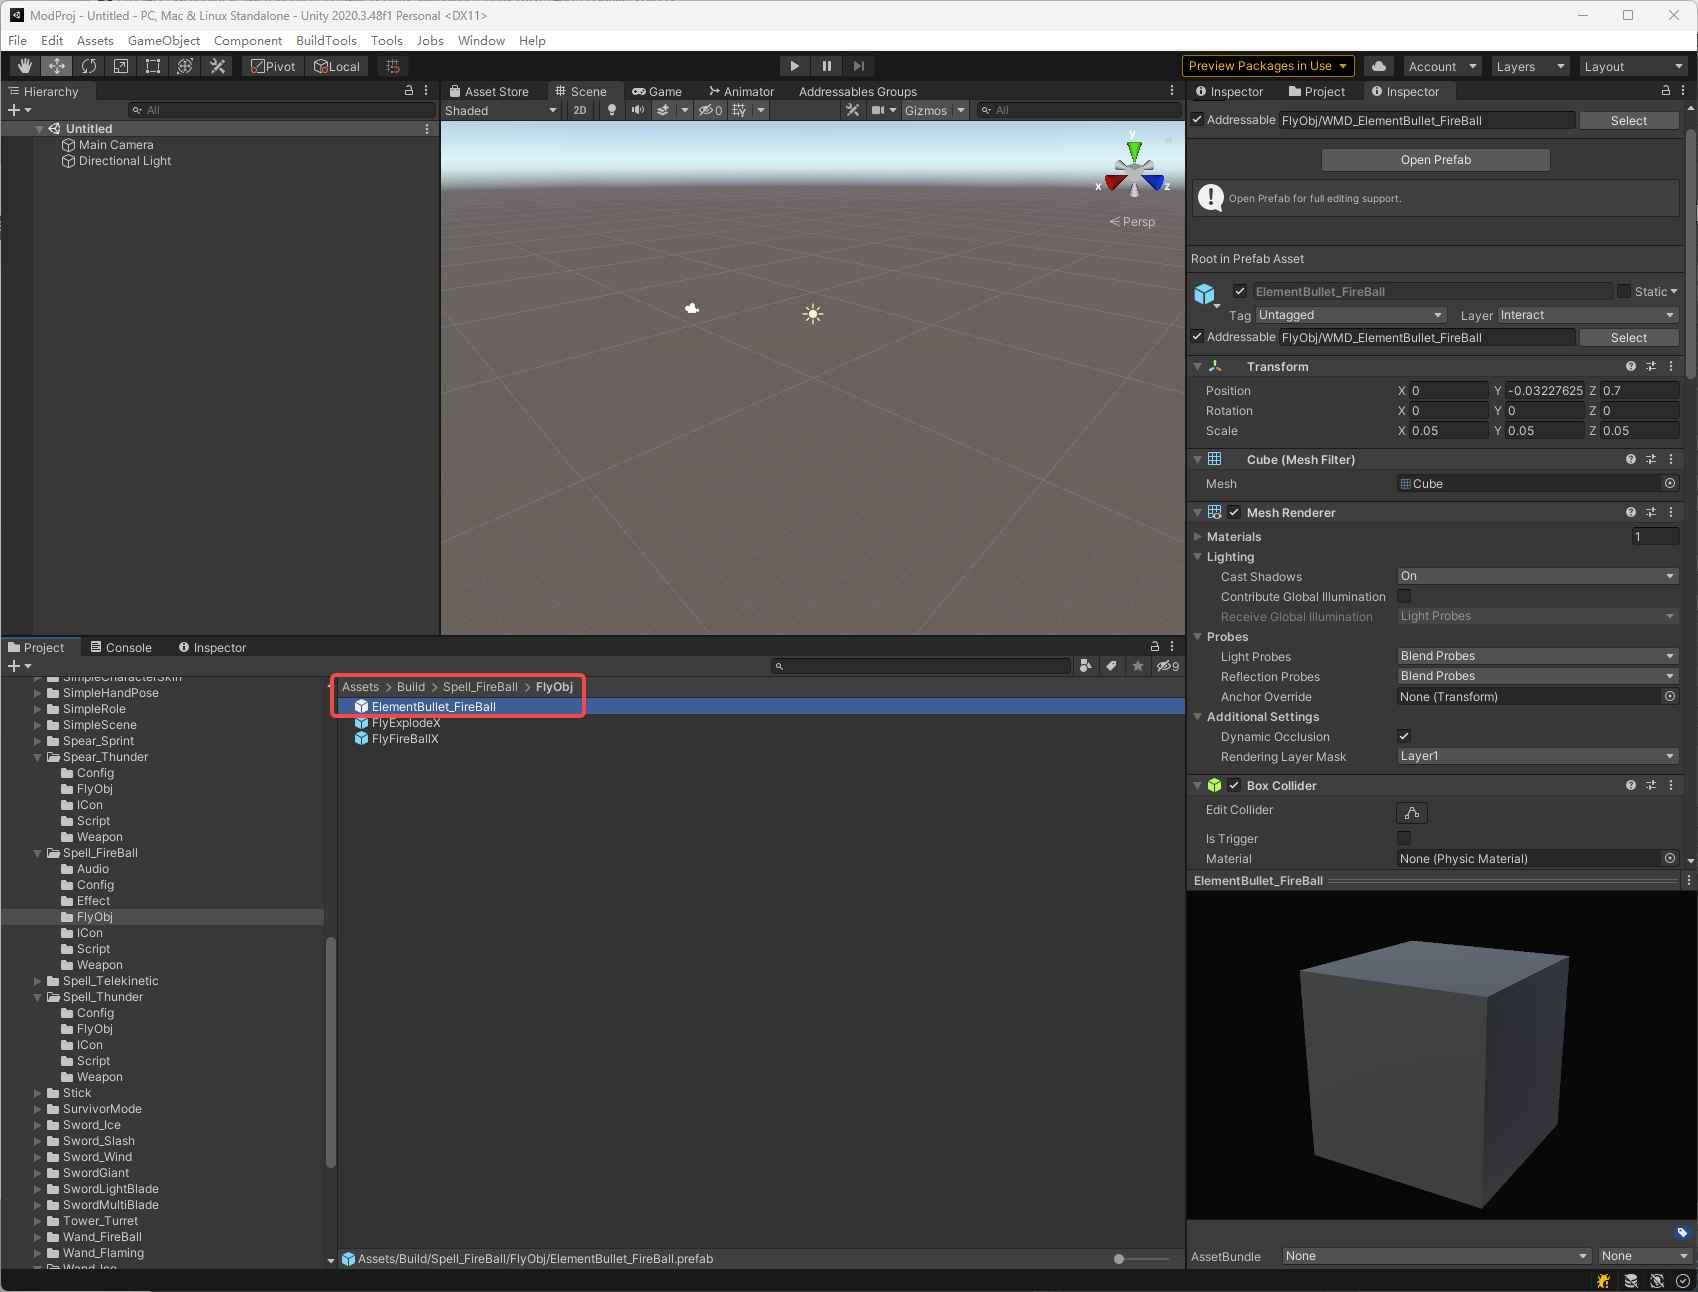Switch to Addressables Groups tab
The image size is (1698, 1292).
[858, 91]
